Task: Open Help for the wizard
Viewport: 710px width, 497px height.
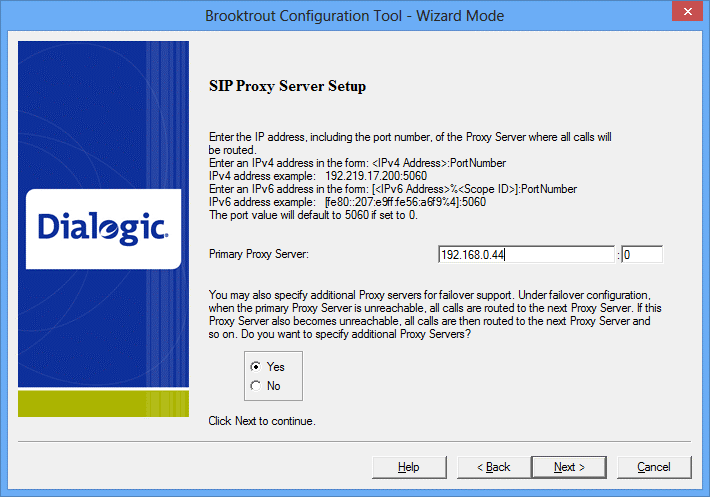Action: (x=409, y=467)
